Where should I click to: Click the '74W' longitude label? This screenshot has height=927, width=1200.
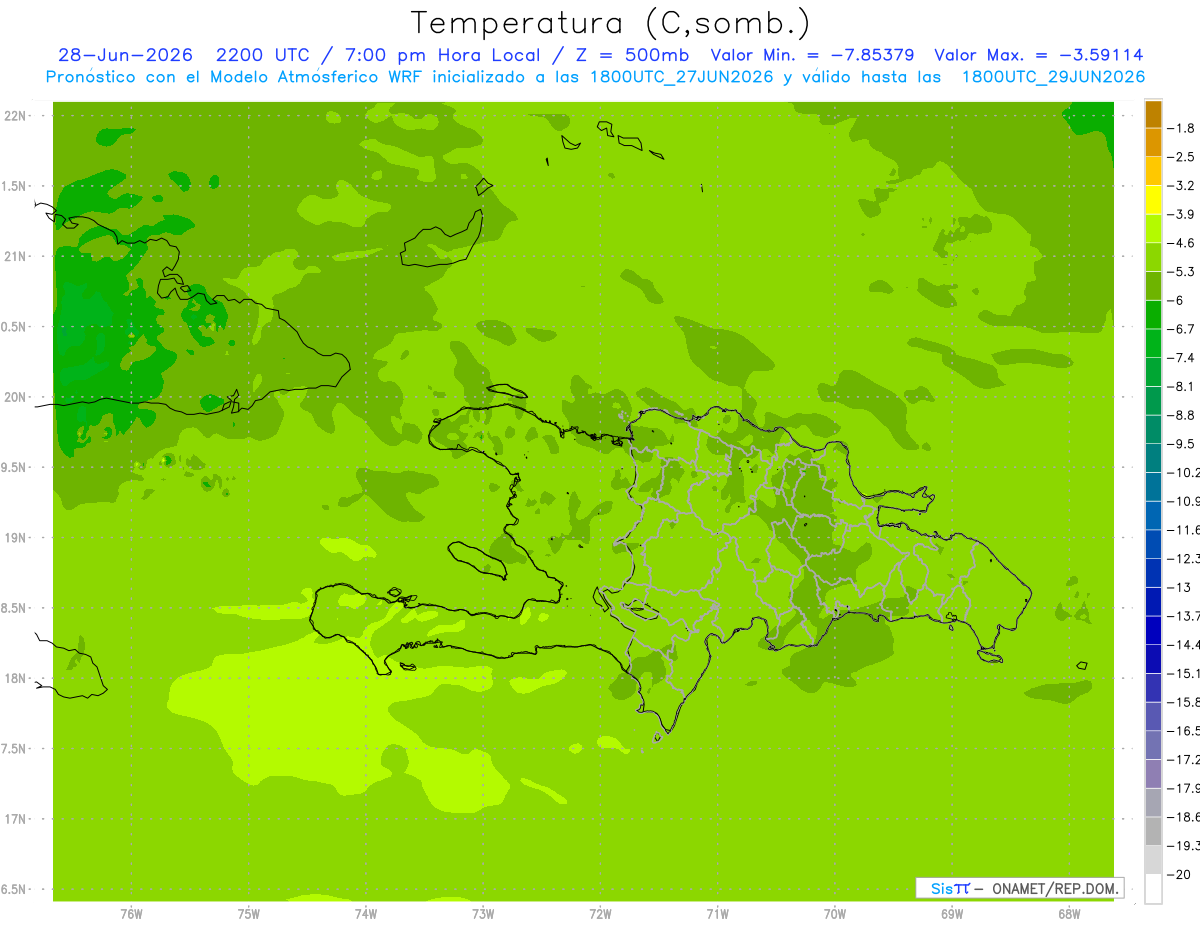[x=366, y=914]
